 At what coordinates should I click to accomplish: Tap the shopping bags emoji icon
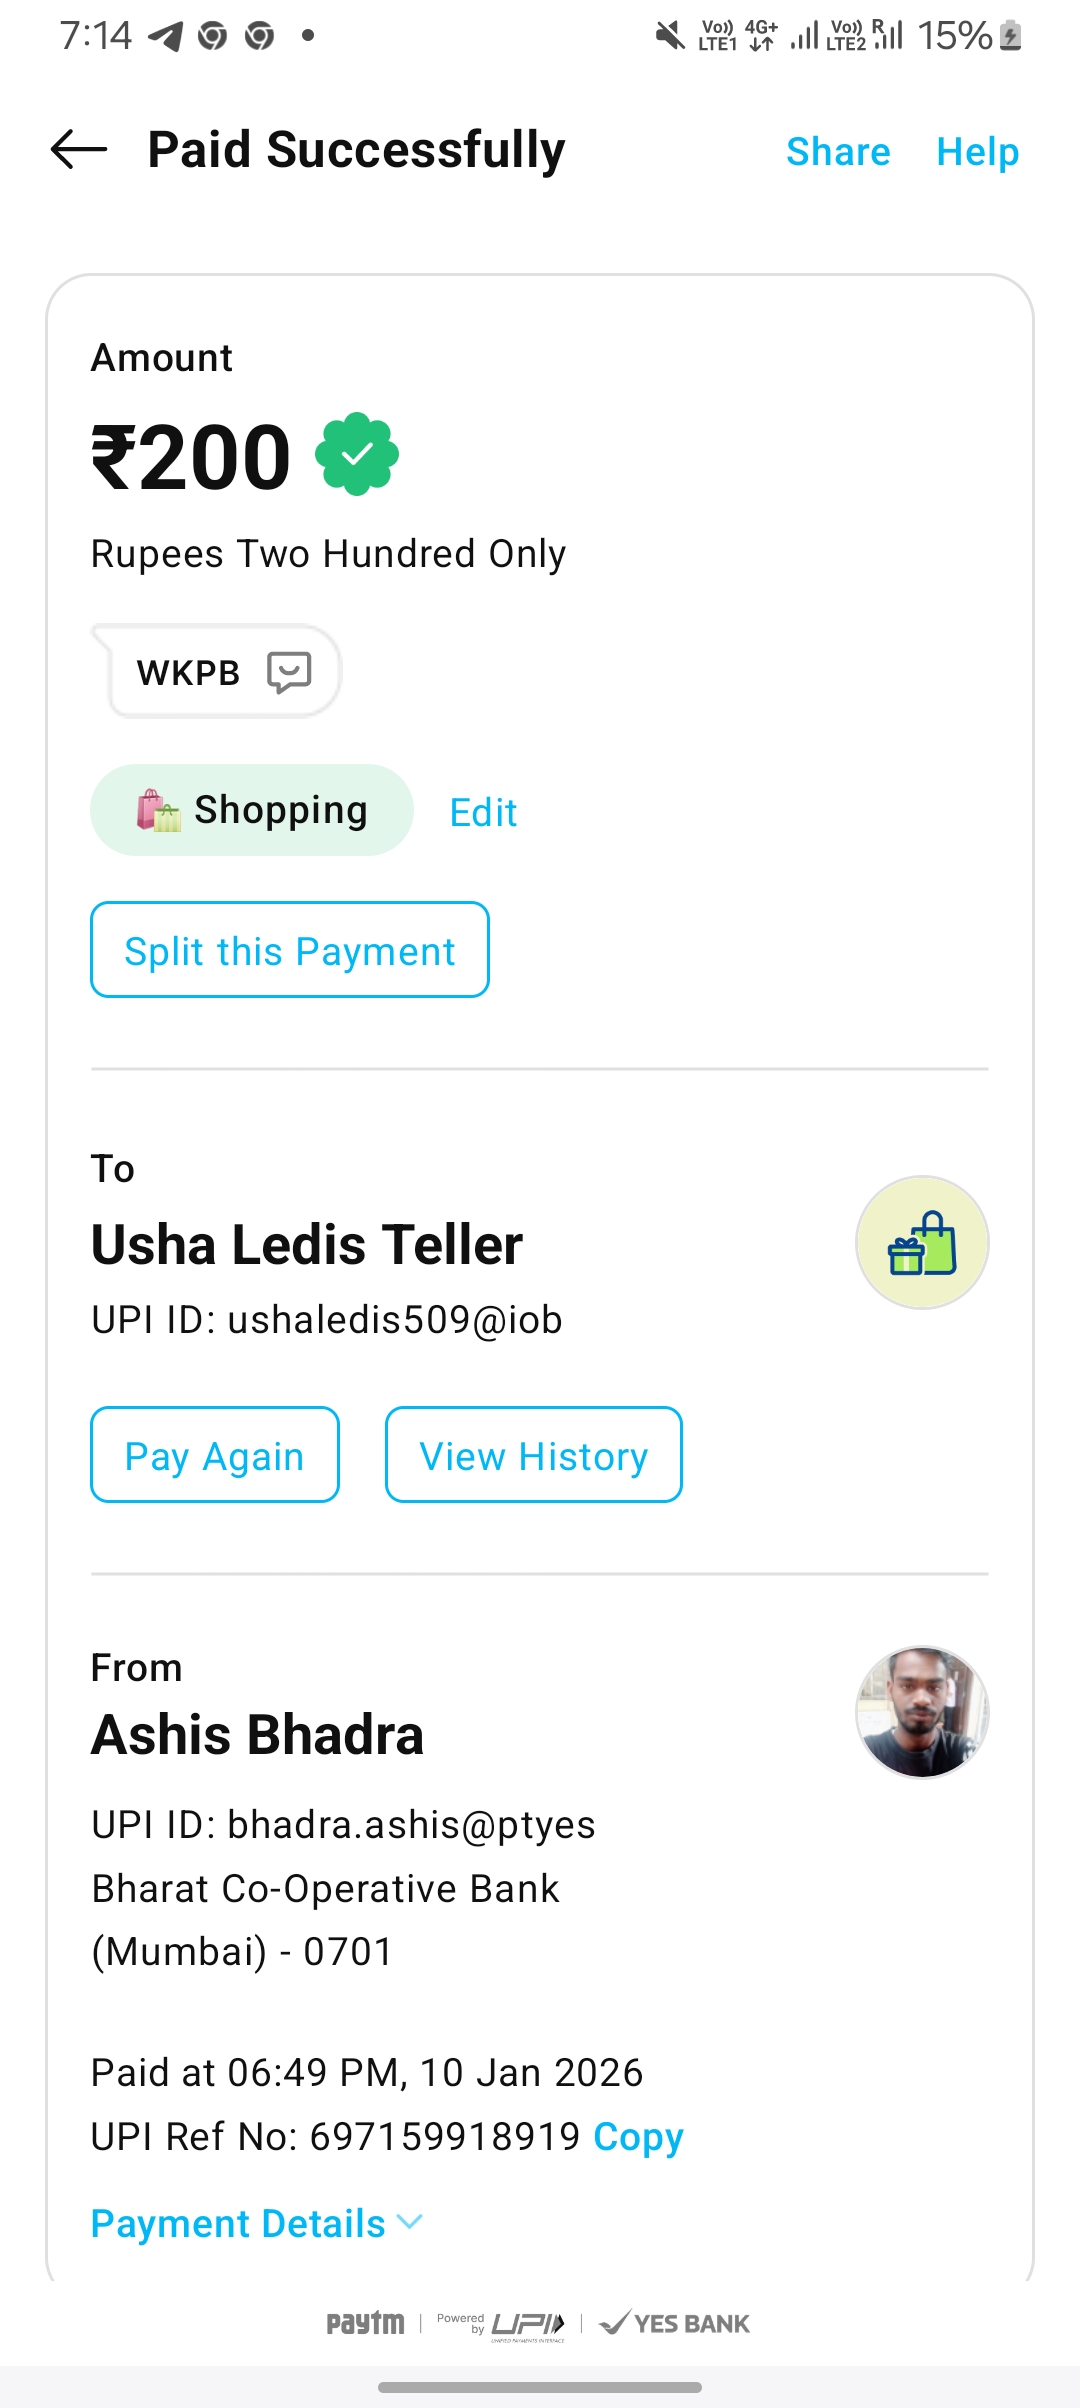point(158,810)
